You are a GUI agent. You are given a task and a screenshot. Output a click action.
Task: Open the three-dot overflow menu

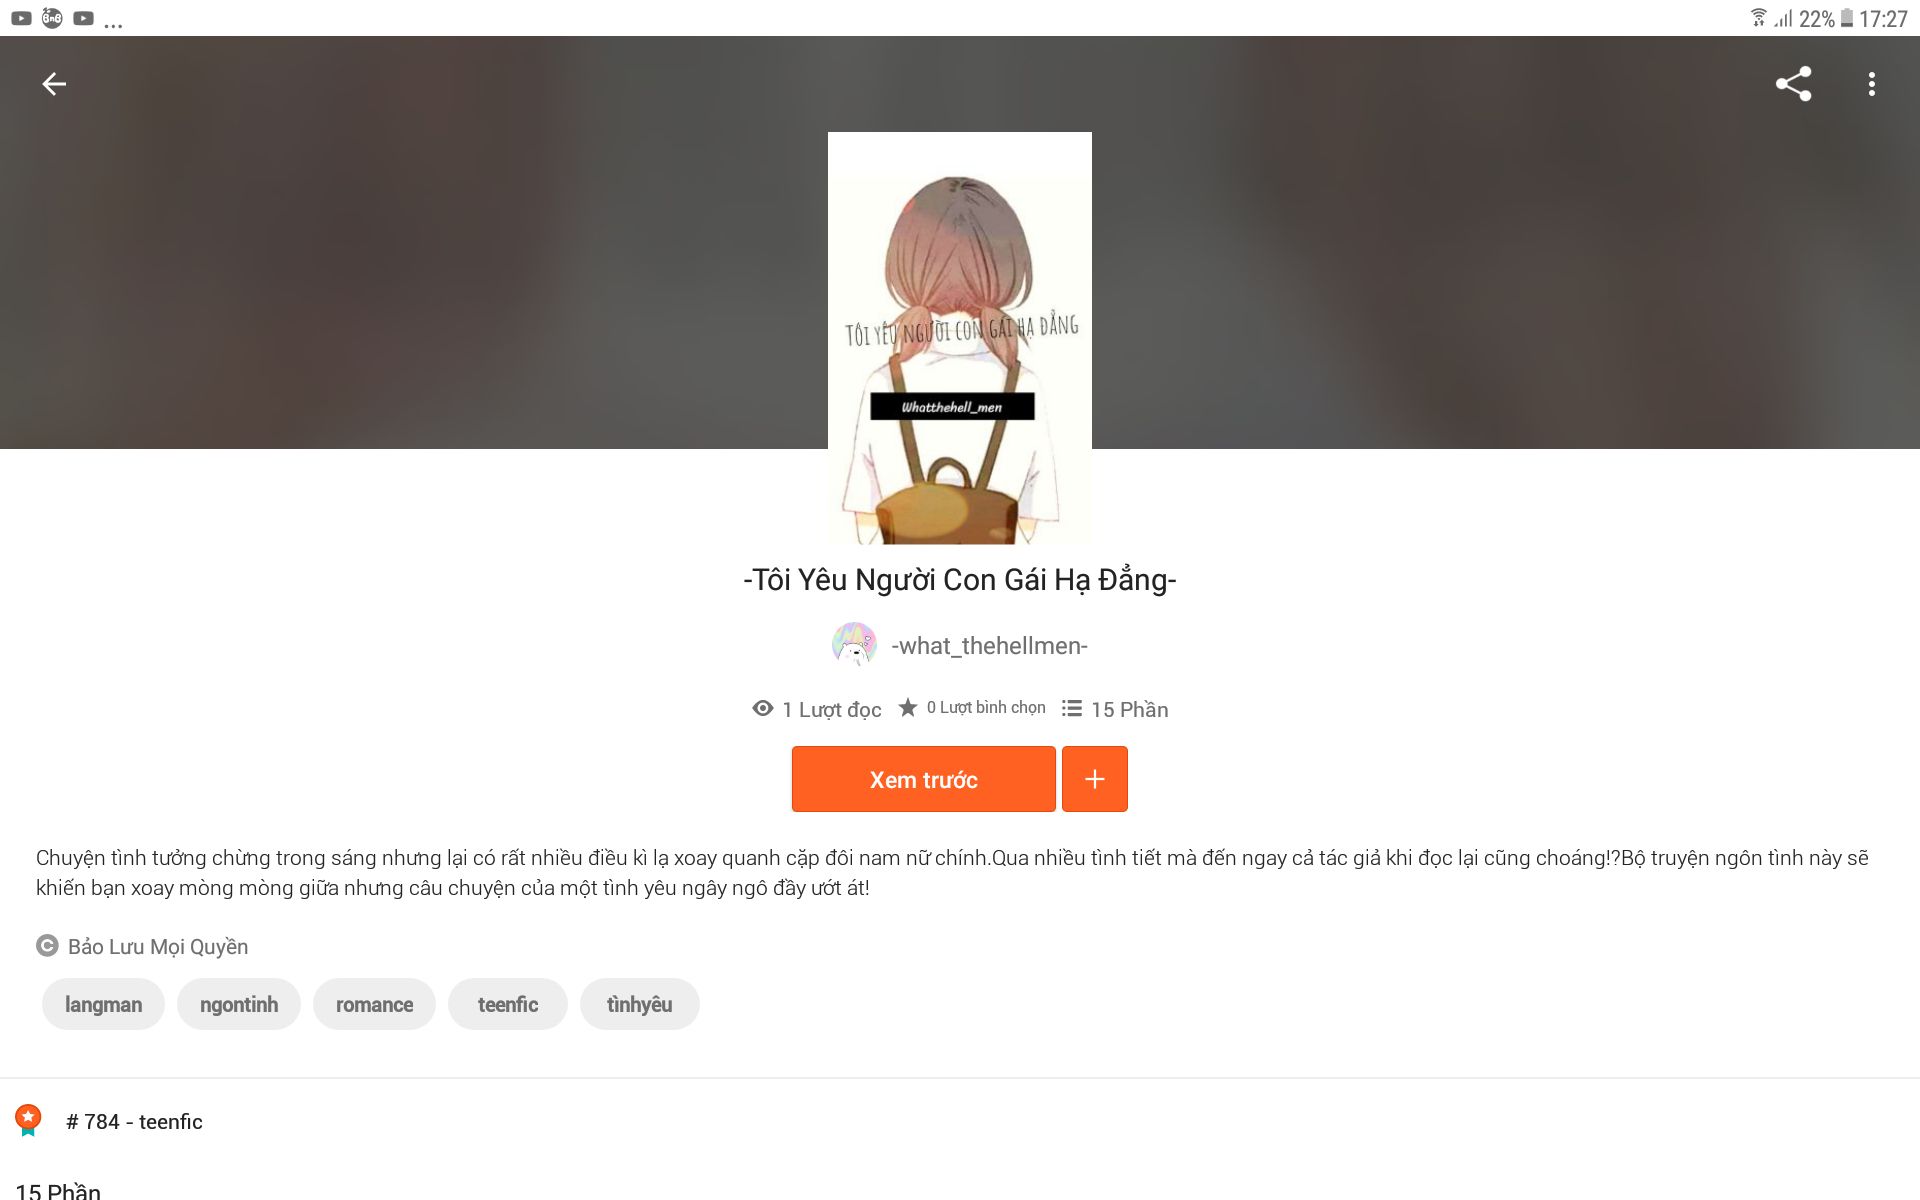click(x=1872, y=84)
